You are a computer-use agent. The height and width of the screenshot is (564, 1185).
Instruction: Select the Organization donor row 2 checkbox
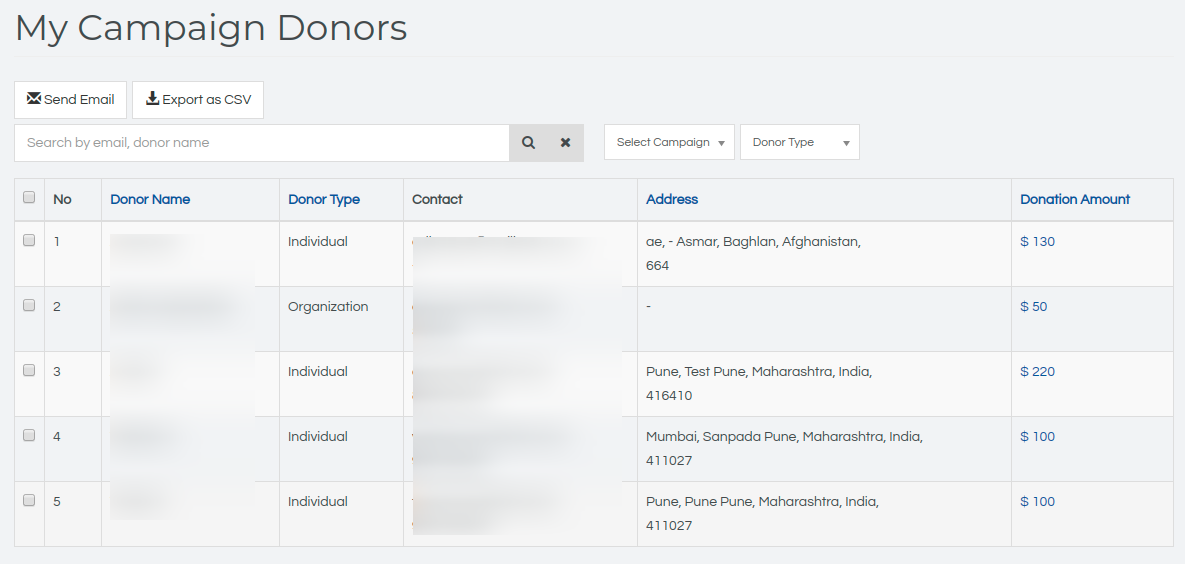click(x=29, y=305)
